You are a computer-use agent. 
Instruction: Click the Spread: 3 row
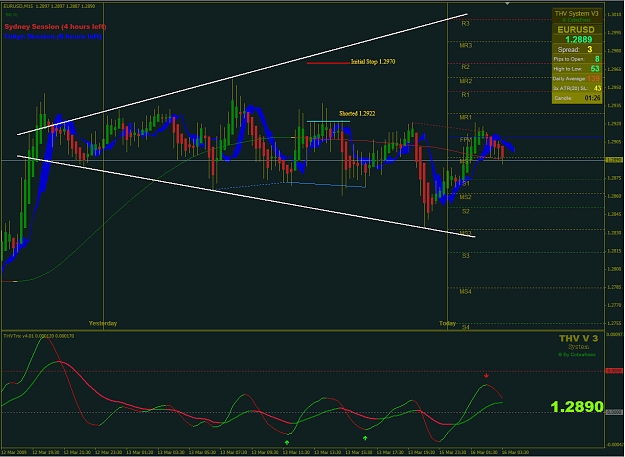tap(577, 49)
